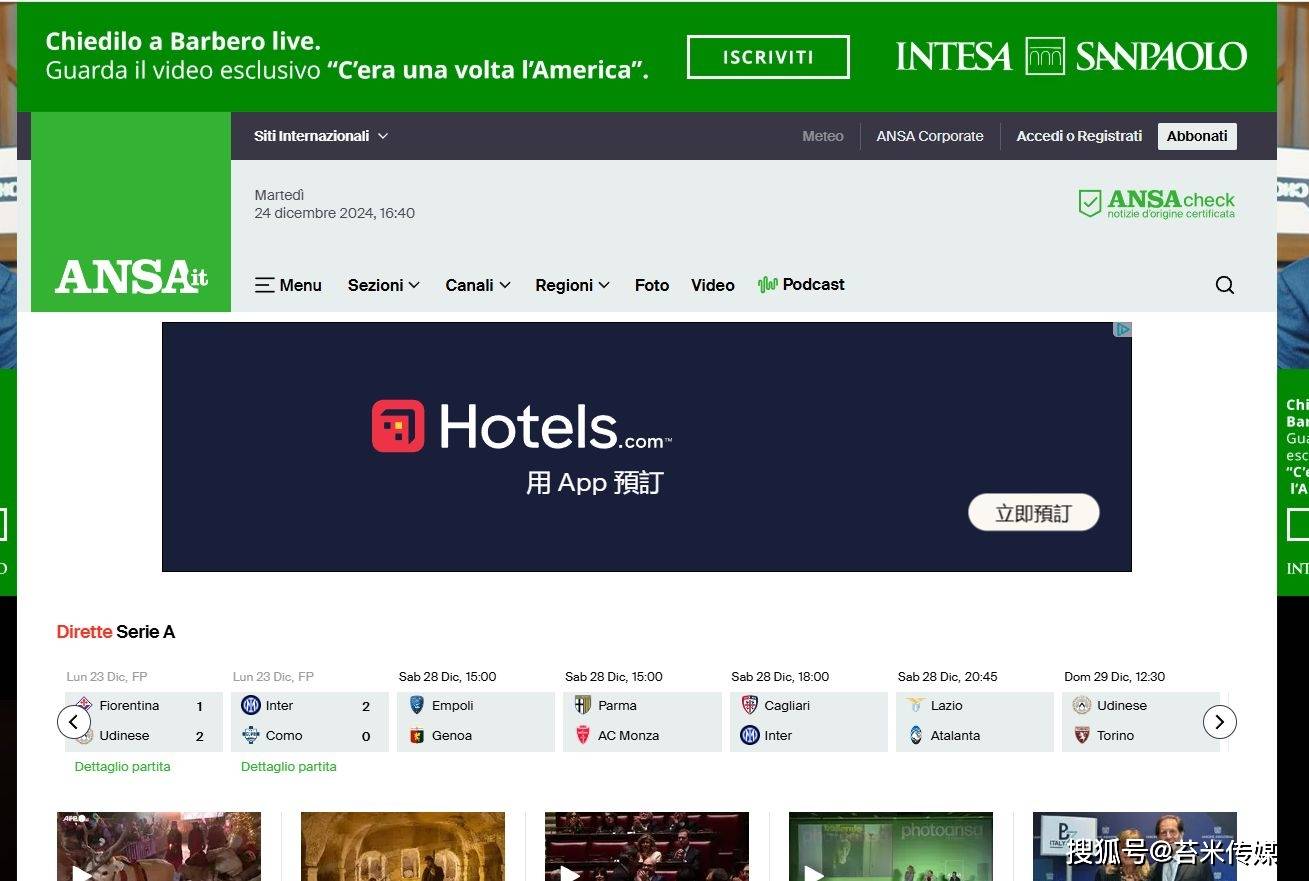Screen dimensions: 1309x881
Task: Click the hamburger Menu icon
Action: click(x=264, y=285)
